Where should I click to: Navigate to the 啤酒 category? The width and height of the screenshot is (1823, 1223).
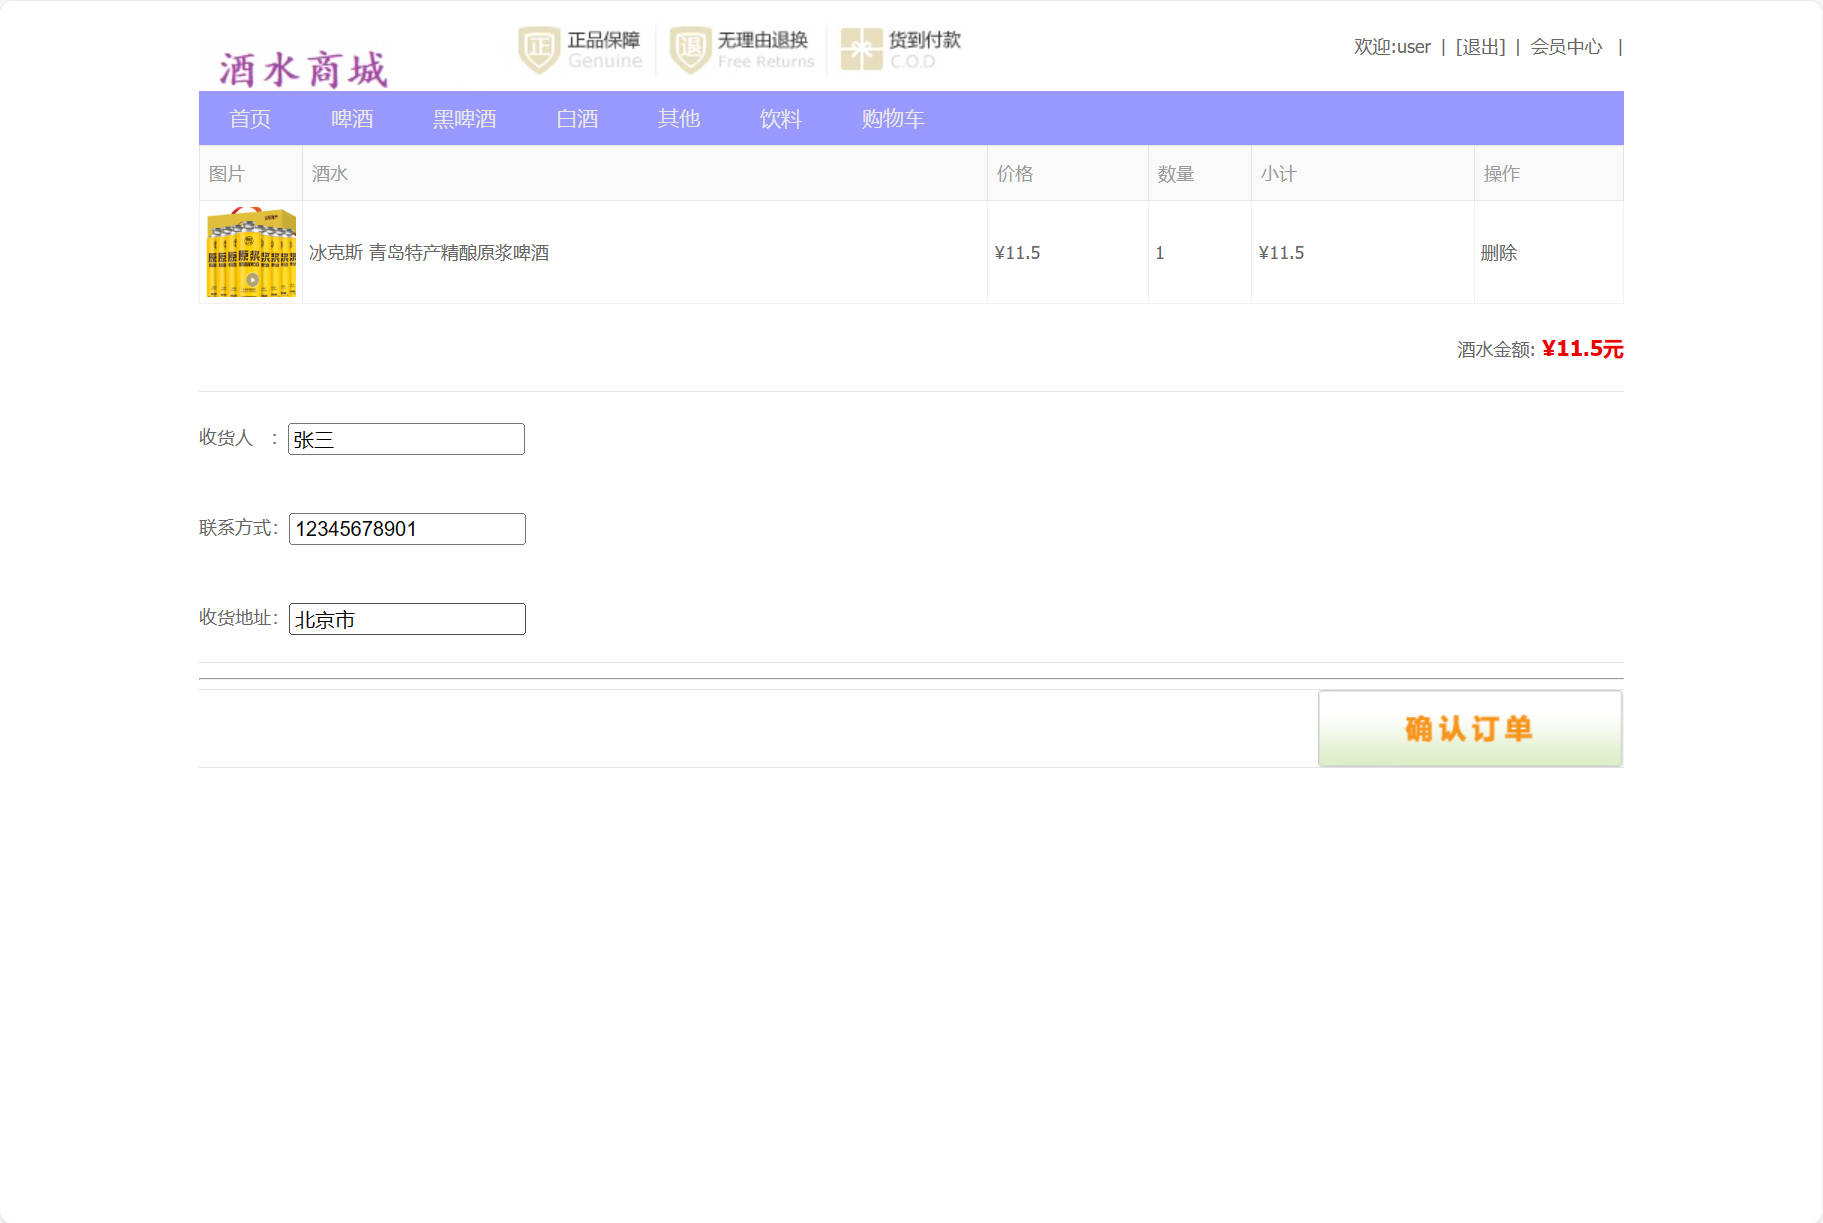[353, 118]
